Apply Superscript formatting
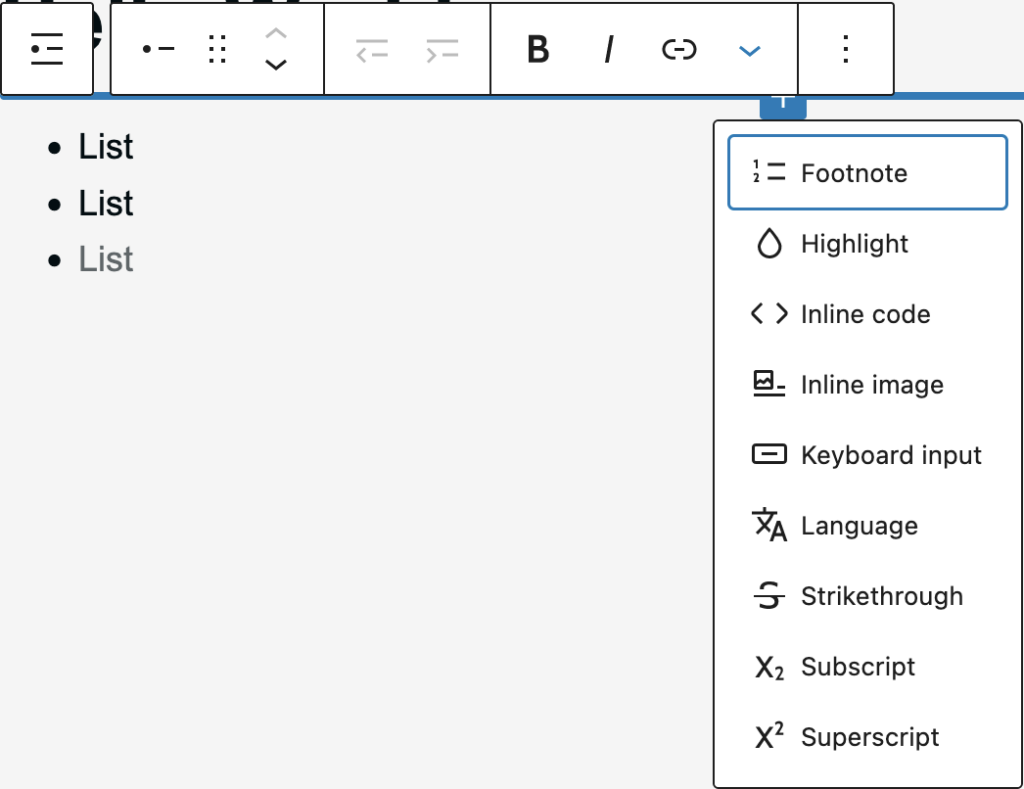The height and width of the screenshot is (789, 1024). click(x=868, y=737)
